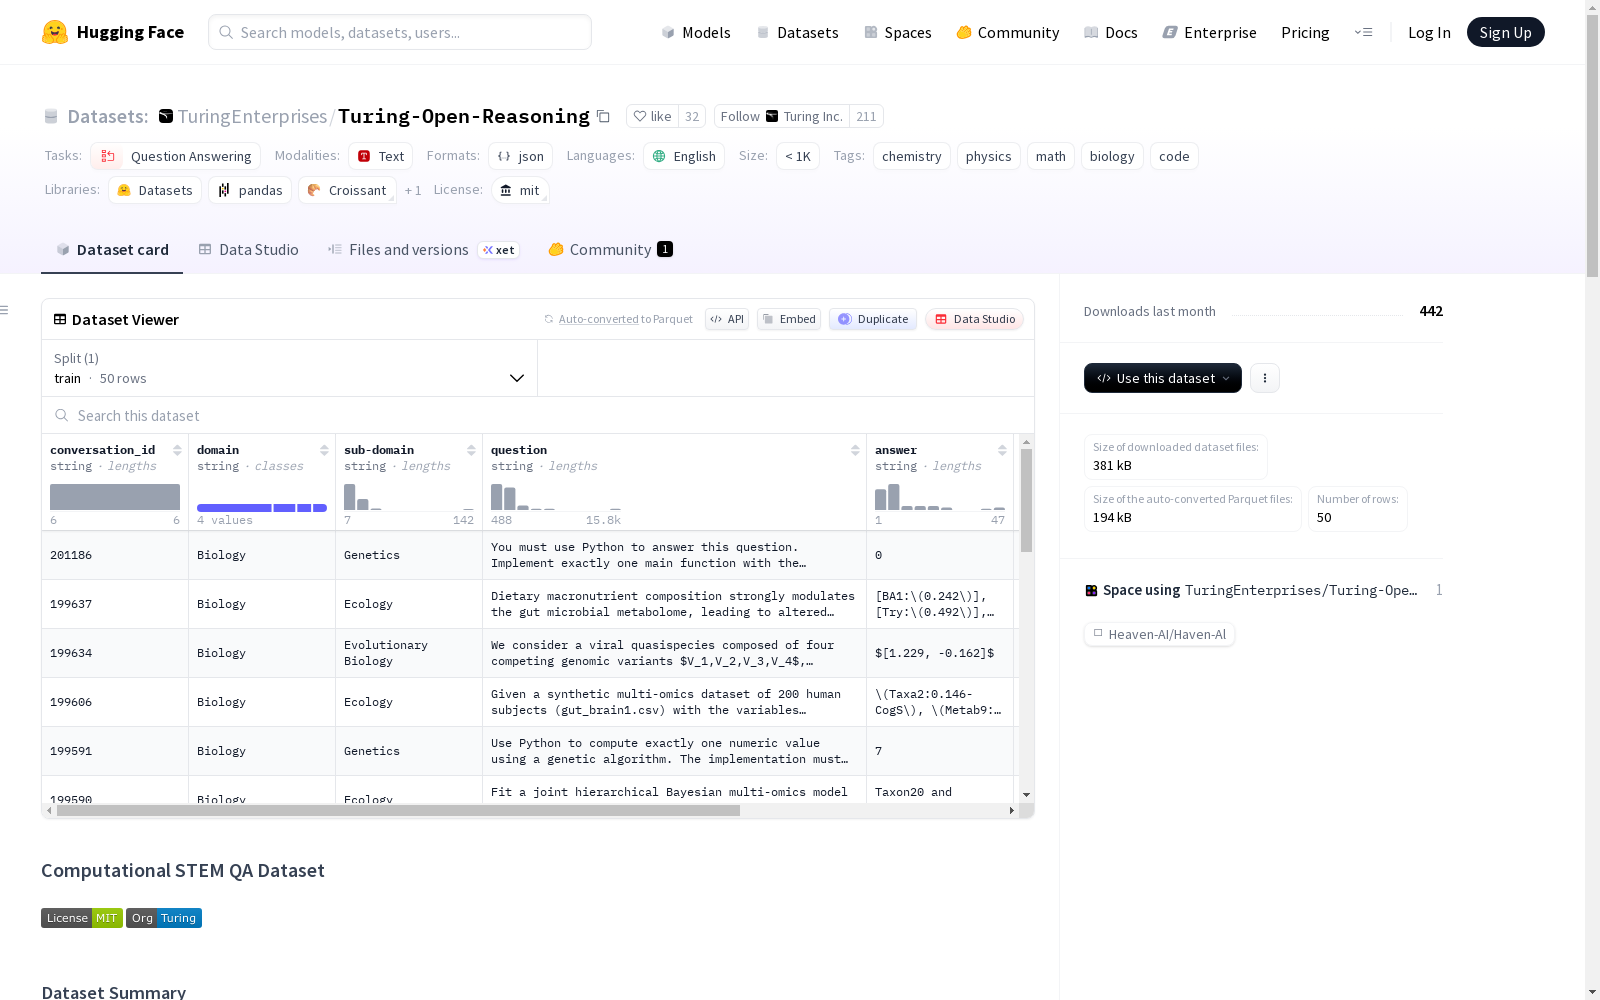Viewport: 1600px width, 1000px height.
Task: Click the Croissant library tag
Action: [x=347, y=190]
